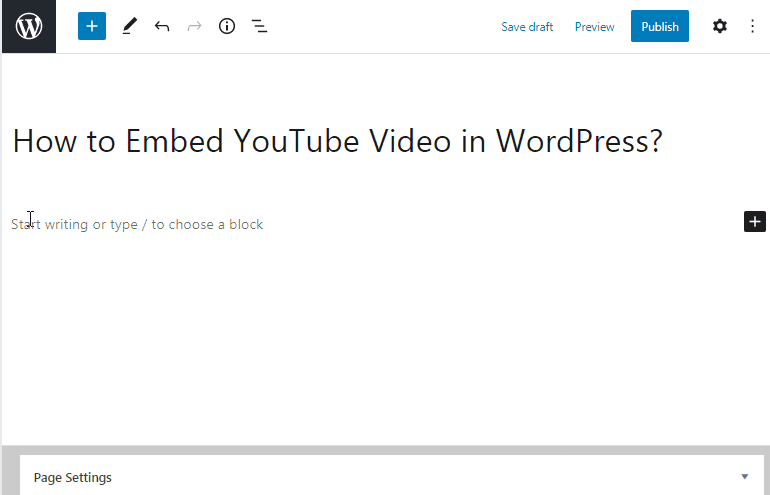Open the three-dot options menu
The height and width of the screenshot is (495, 770).
[x=752, y=26]
